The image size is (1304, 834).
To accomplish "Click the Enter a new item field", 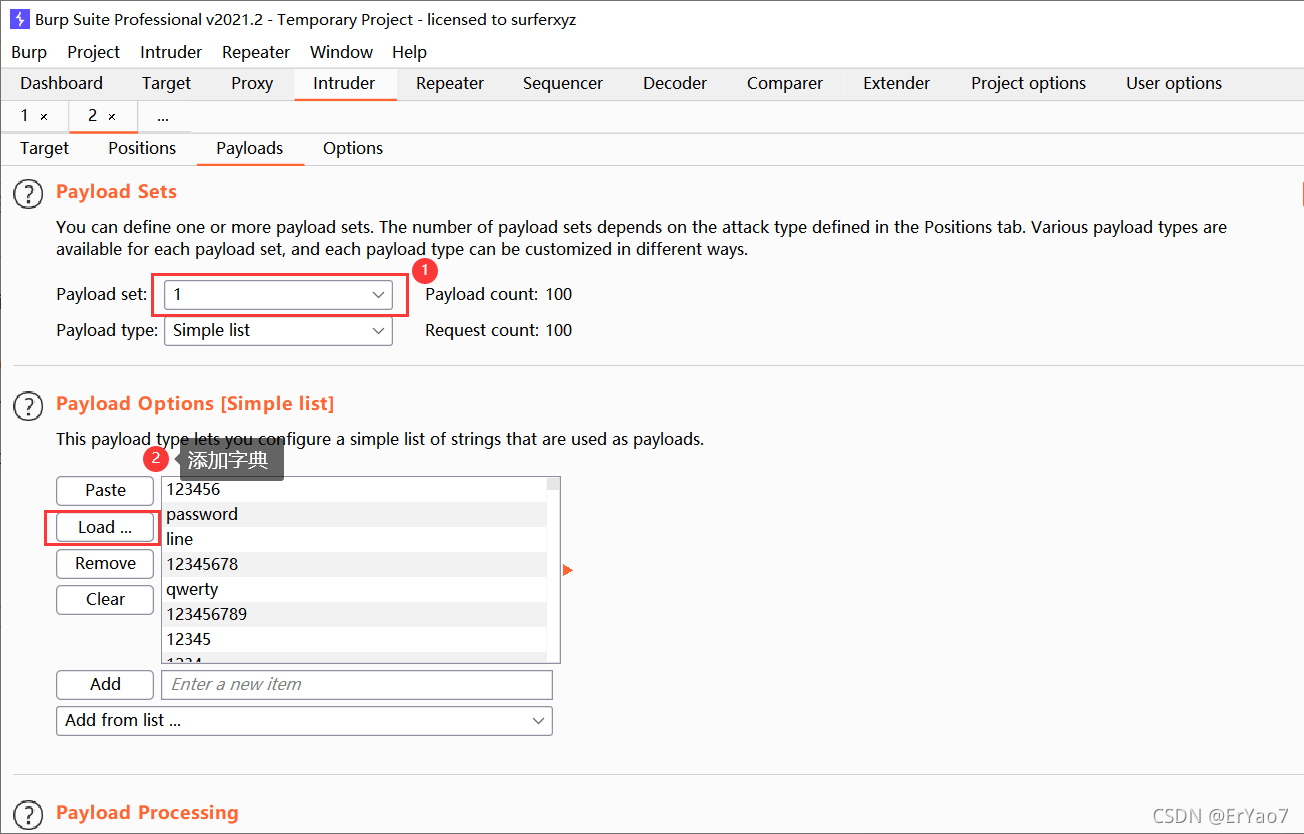I will (x=357, y=684).
